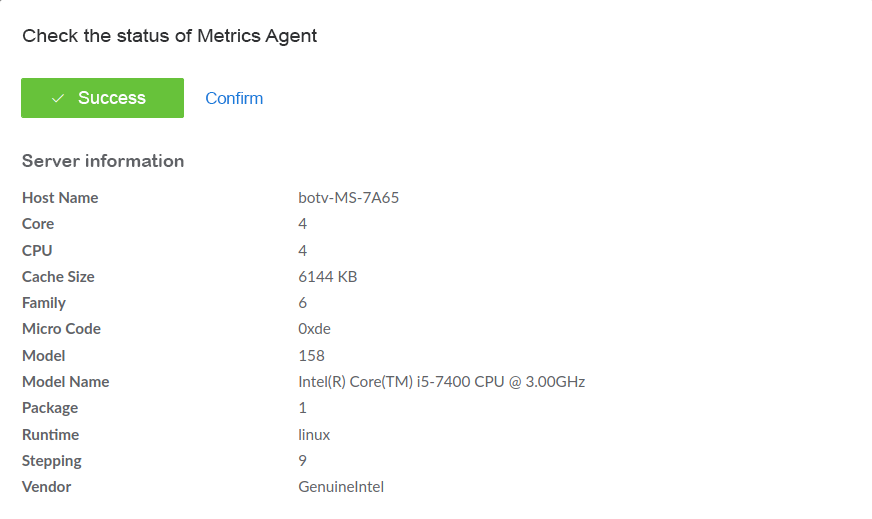
Task: Click the Micro Code value 0xde
Action: (x=314, y=329)
